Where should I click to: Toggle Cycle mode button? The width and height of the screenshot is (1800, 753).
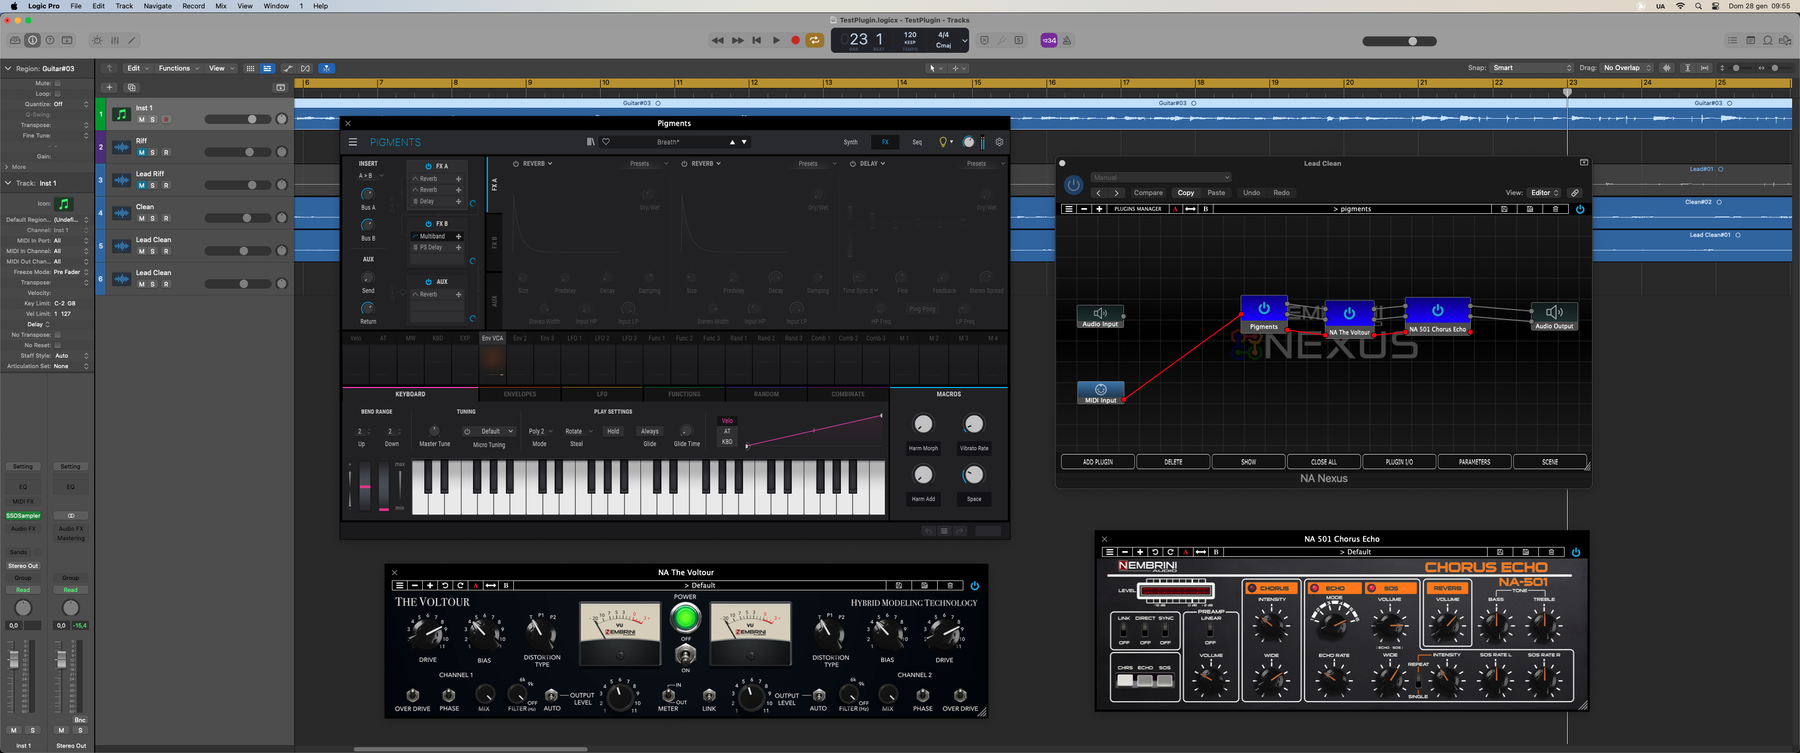(x=815, y=41)
